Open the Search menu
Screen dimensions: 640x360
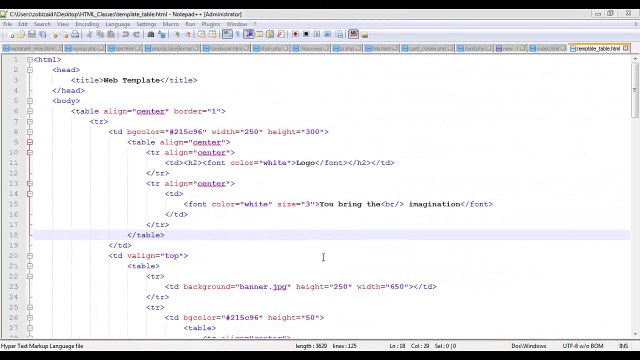[x=42, y=24]
